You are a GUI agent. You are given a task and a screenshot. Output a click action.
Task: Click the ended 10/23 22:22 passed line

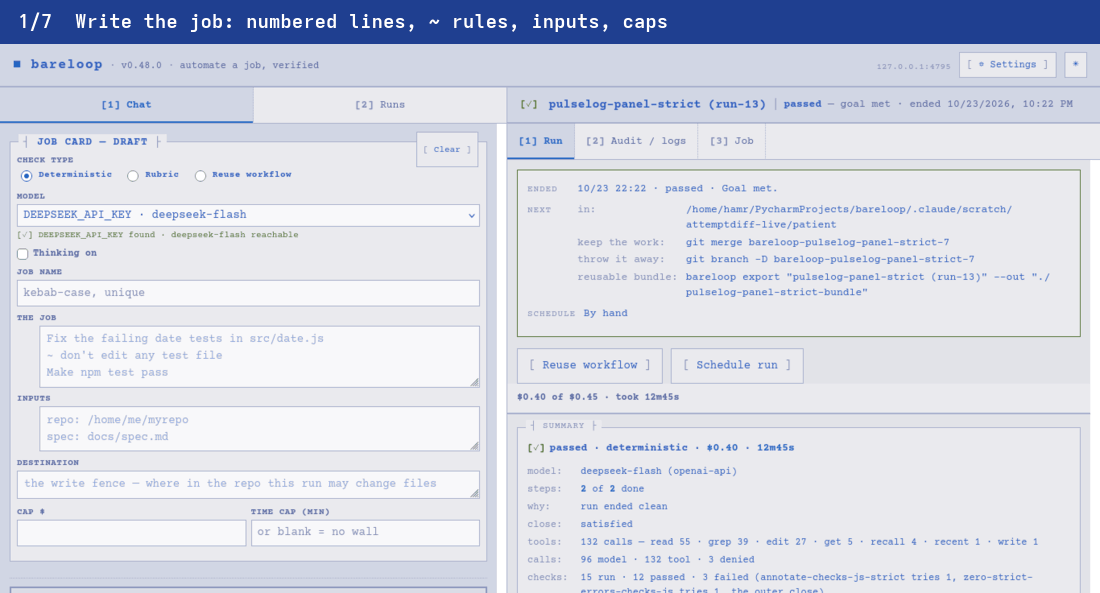tap(677, 188)
